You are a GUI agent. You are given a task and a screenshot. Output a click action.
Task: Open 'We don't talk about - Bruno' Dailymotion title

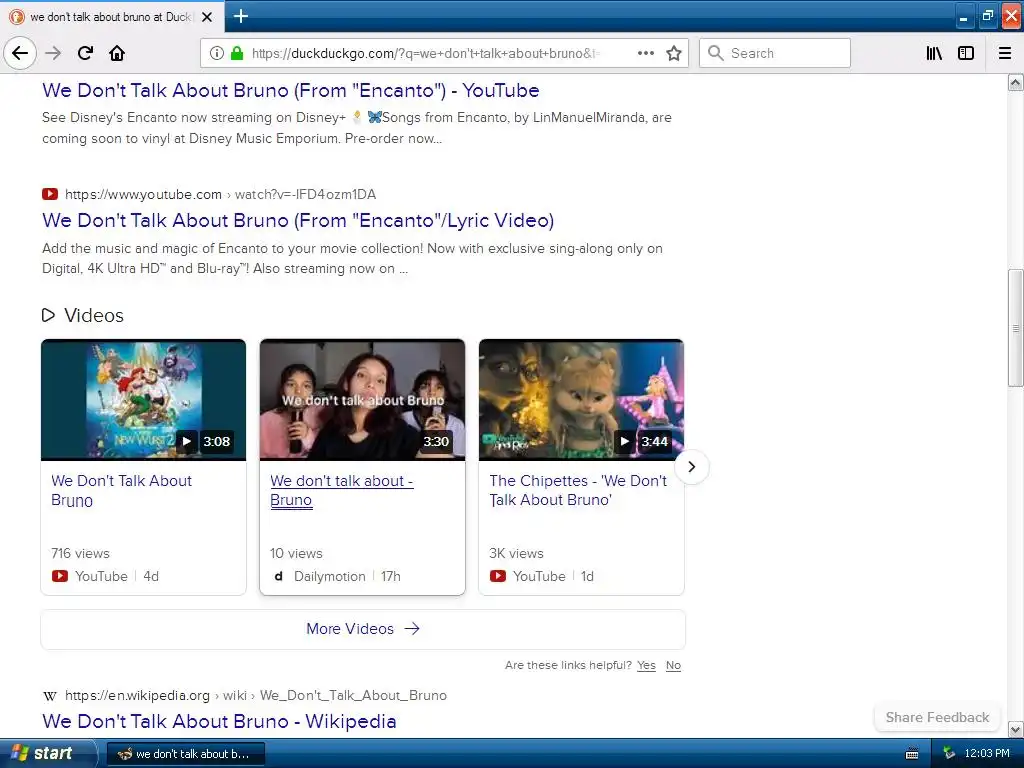[342, 490]
